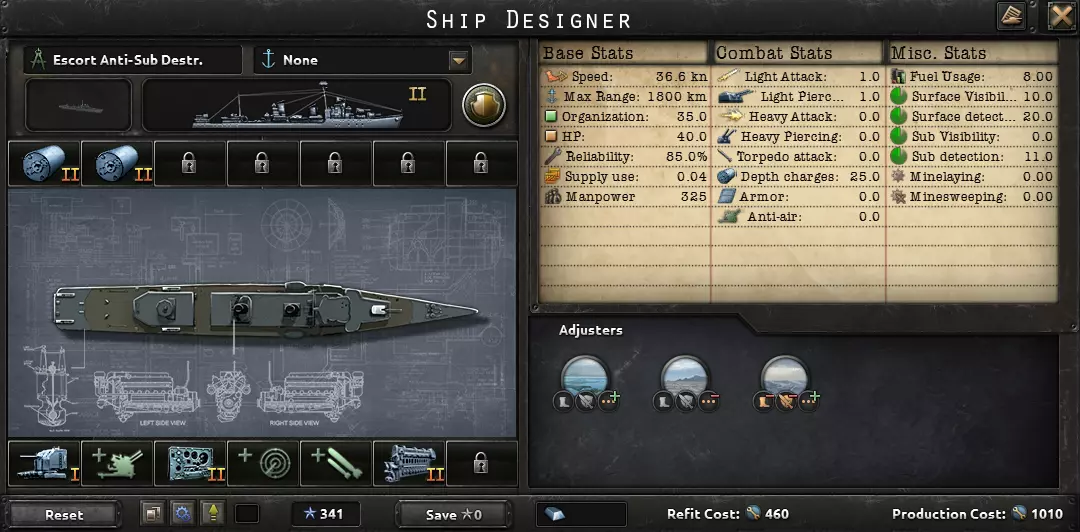The width and height of the screenshot is (1080, 532).
Task: Click the Save design button
Action: [454, 515]
